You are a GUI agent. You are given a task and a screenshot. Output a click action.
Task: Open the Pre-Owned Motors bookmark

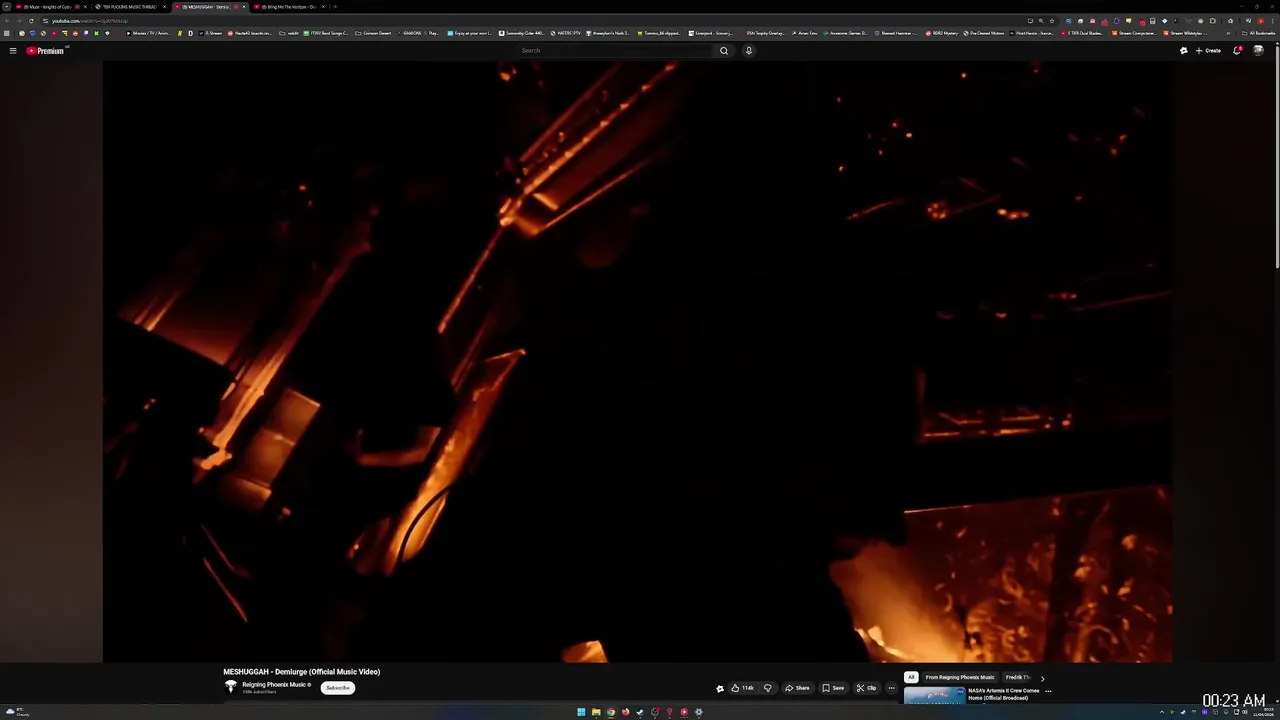pyautogui.click(x=984, y=33)
